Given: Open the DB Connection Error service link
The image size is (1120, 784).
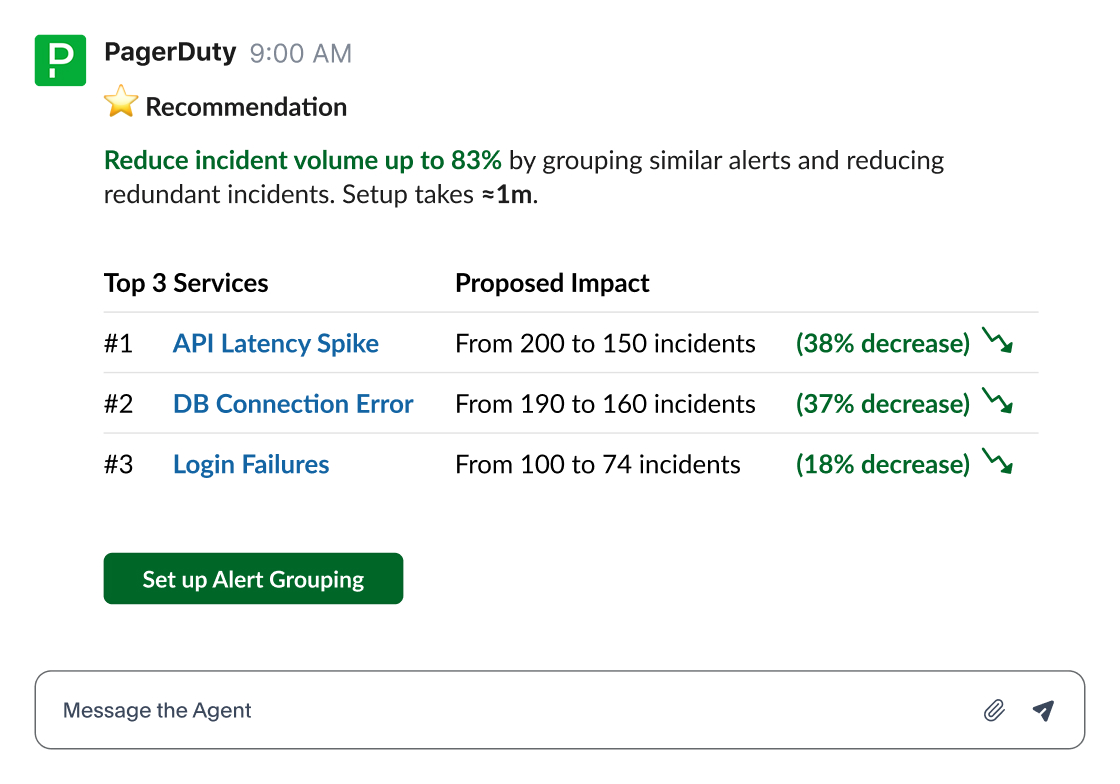Looking at the screenshot, I should coord(293,404).
